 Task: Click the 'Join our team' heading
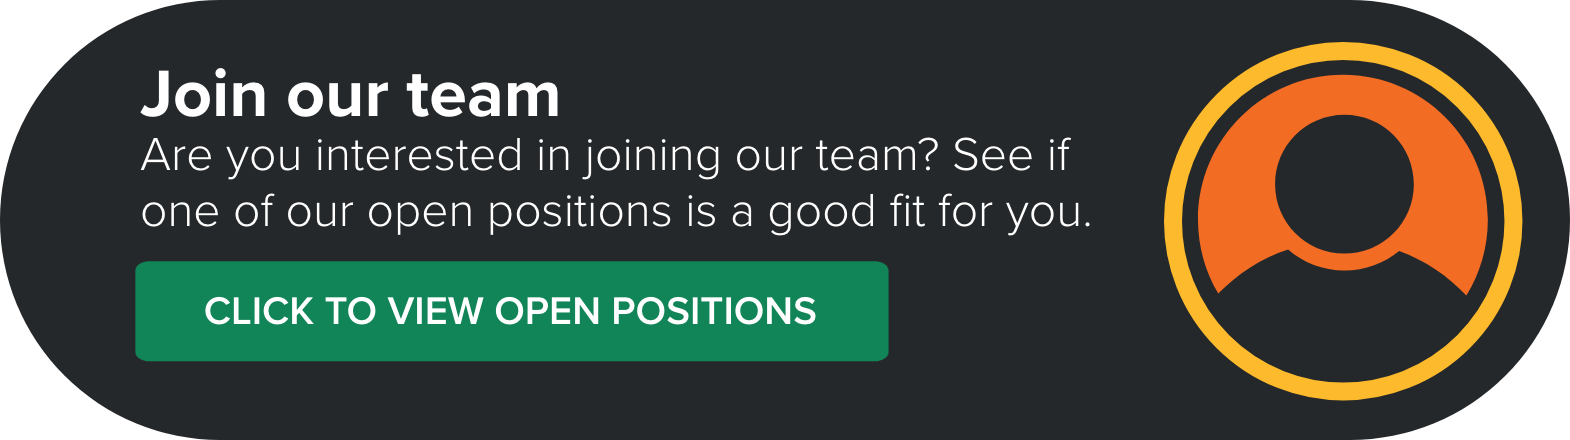[x=350, y=95]
